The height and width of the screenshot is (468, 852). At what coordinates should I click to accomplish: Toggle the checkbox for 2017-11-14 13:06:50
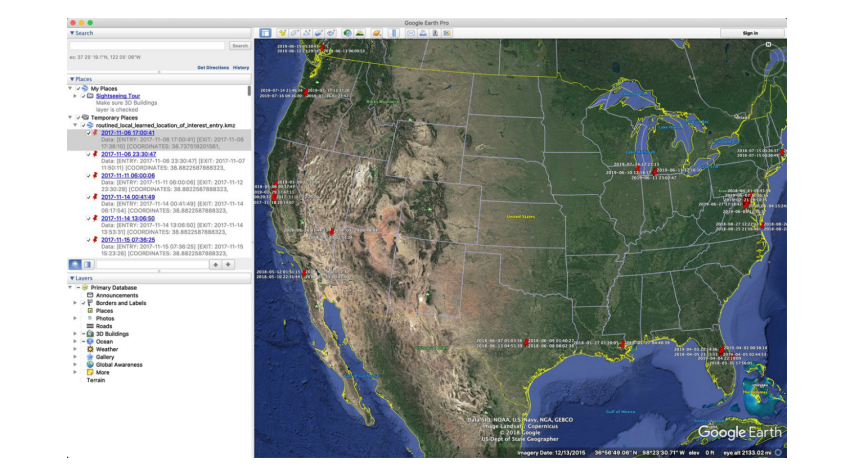click(89, 218)
